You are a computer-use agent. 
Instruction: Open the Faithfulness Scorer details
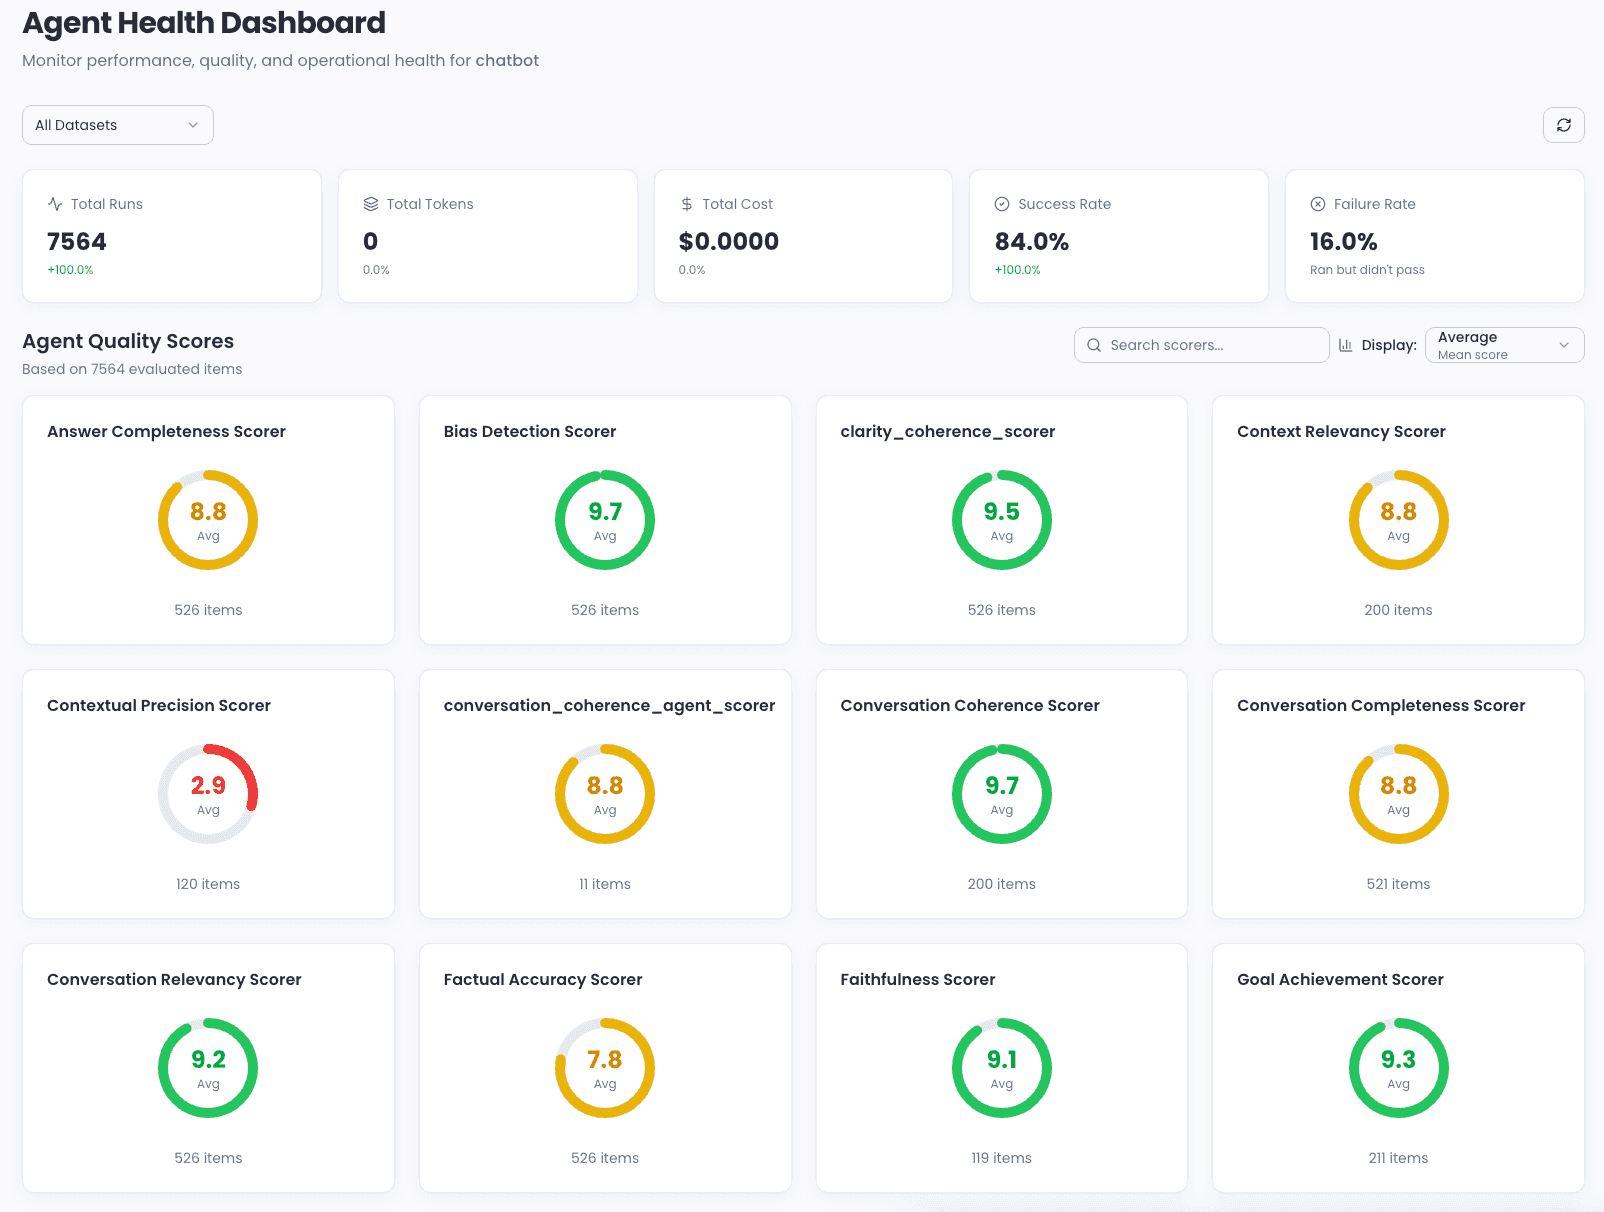pyautogui.click(x=1001, y=1067)
